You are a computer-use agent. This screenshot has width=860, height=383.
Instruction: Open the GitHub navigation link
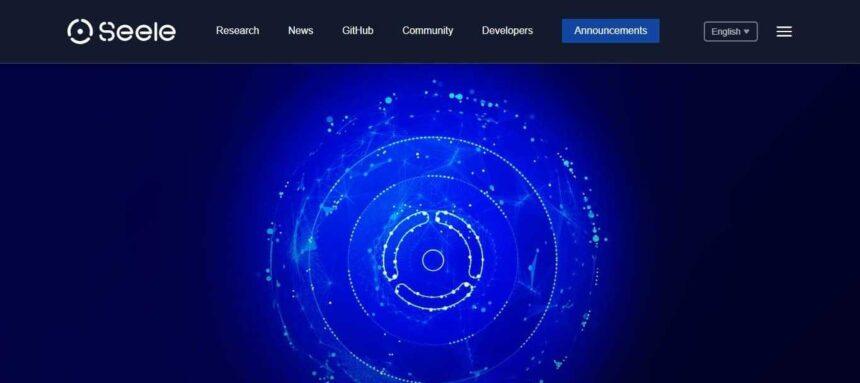(x=358, y=31)
